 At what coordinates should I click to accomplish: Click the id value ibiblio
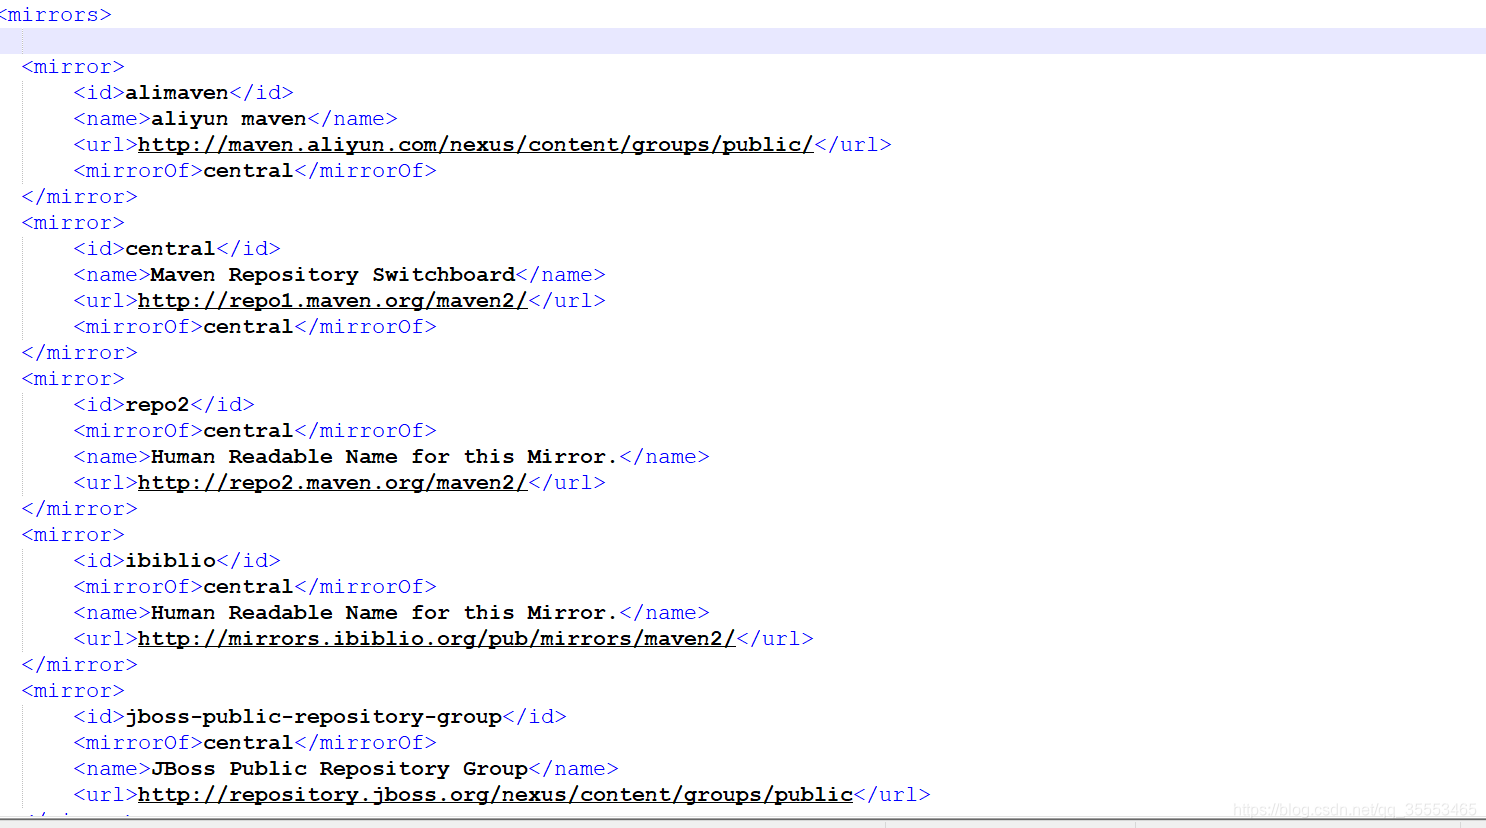pyautogui.click(x=170, y=561)
